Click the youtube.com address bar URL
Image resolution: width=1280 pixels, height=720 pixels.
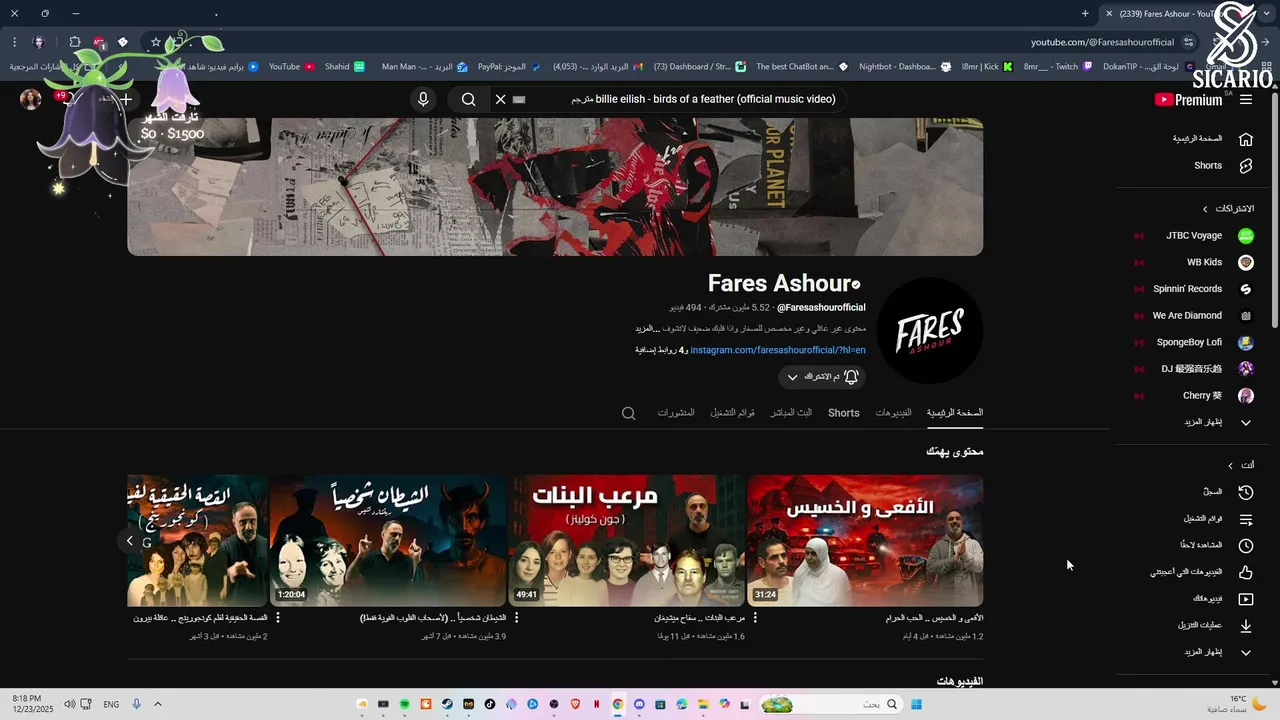tap(1102, 42)
